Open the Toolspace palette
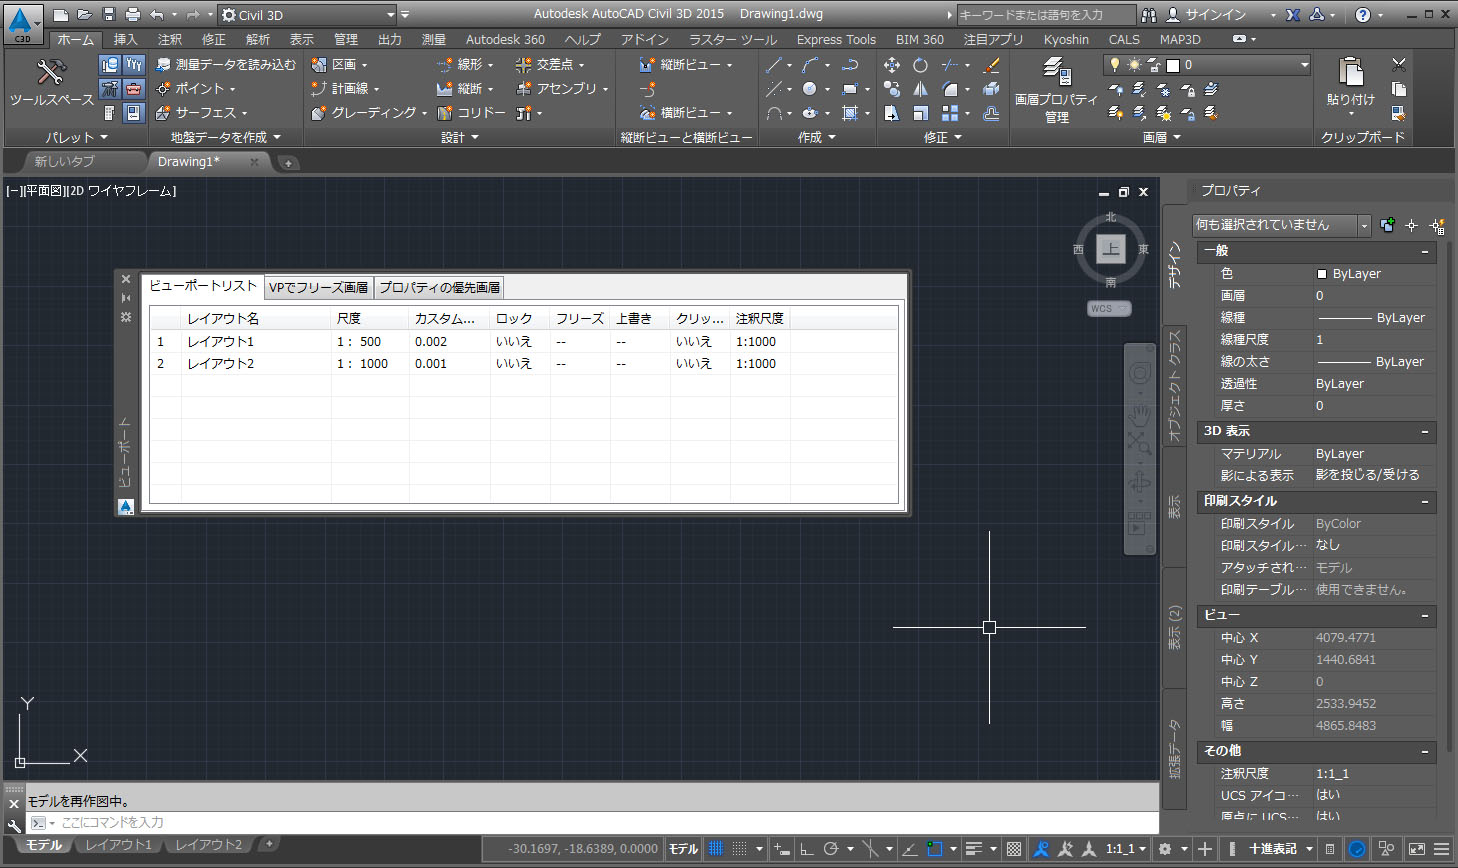The width and height of the screenshot is (1458, 868). 51,82
